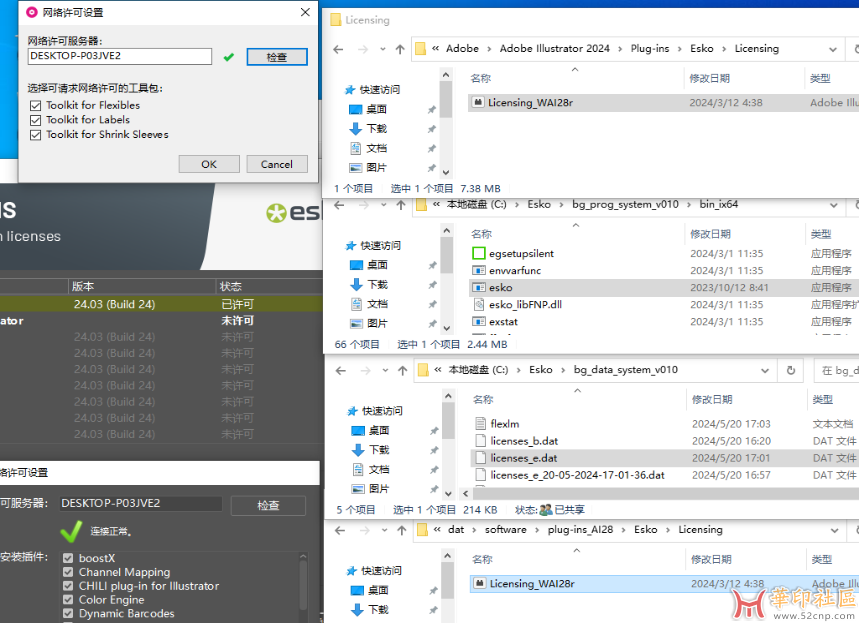Toggle the Toolkit for Labels checkbox

coord(36,120)
